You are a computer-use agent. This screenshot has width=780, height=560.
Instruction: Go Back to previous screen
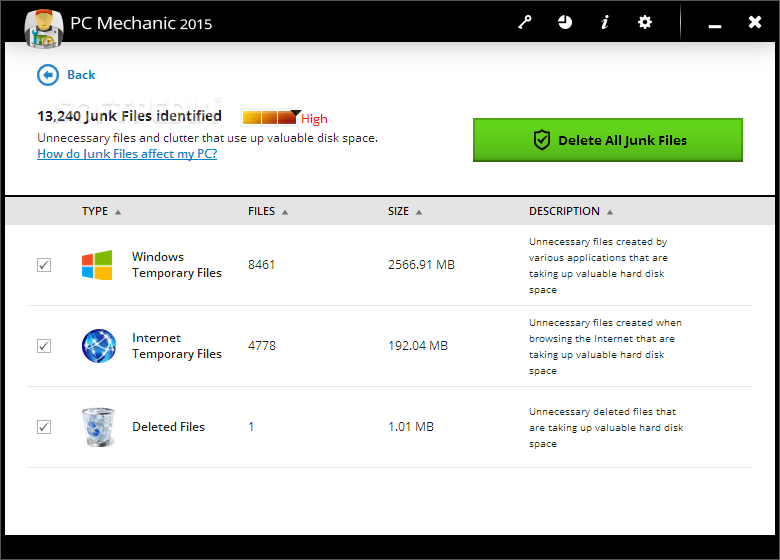81,75
